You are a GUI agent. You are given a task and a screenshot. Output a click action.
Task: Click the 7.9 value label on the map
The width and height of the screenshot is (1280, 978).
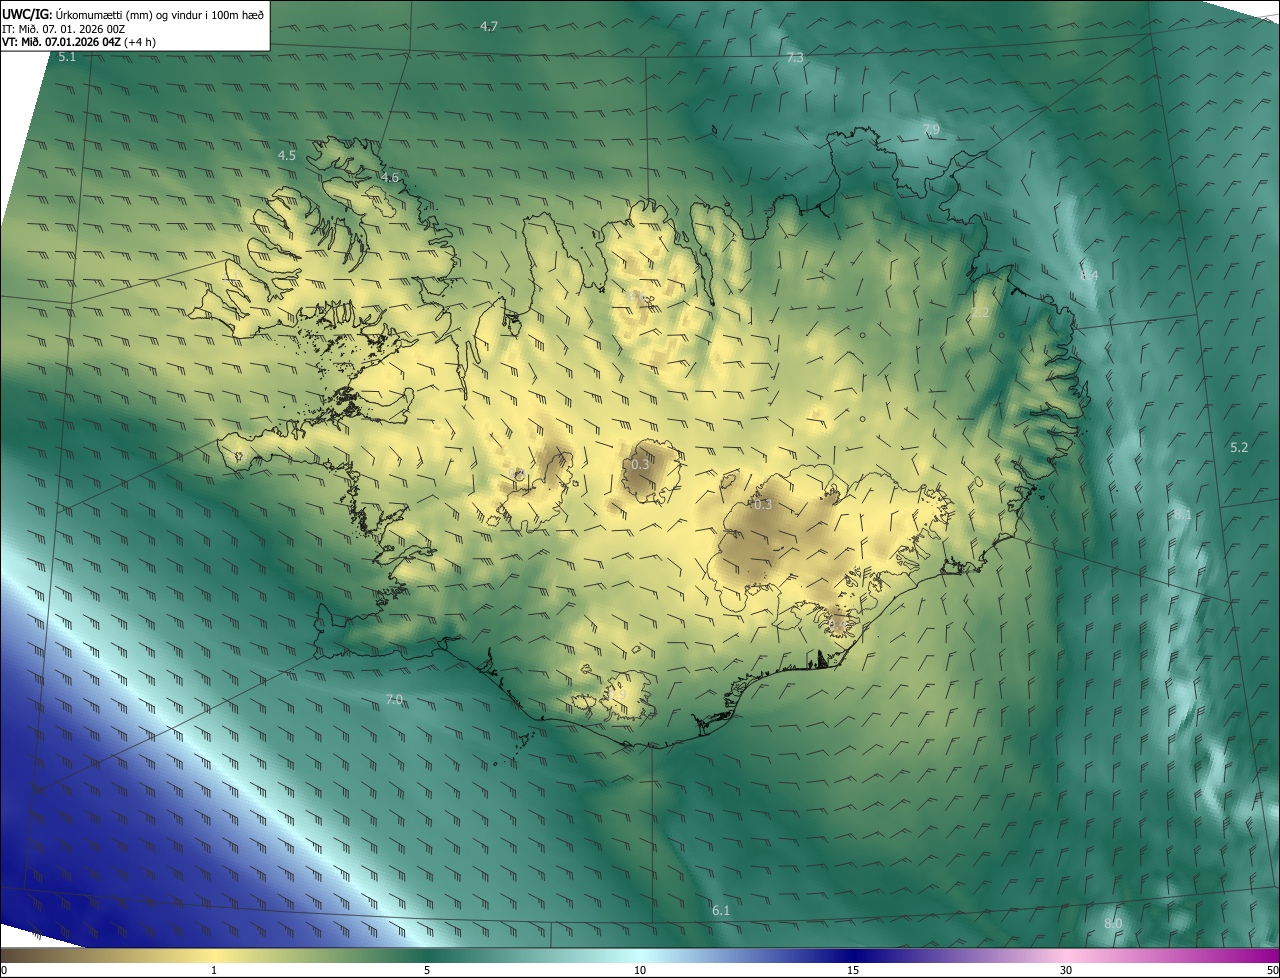point(931,130)
